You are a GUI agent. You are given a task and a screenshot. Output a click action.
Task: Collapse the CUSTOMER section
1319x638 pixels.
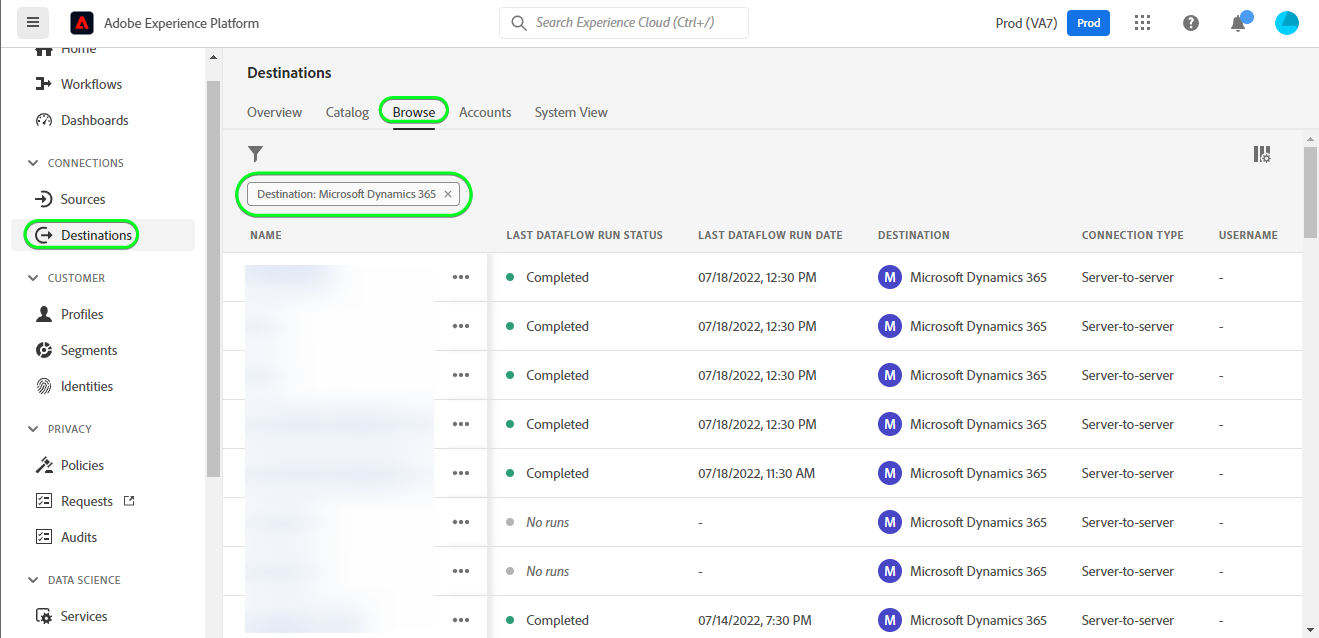point(33,278)
